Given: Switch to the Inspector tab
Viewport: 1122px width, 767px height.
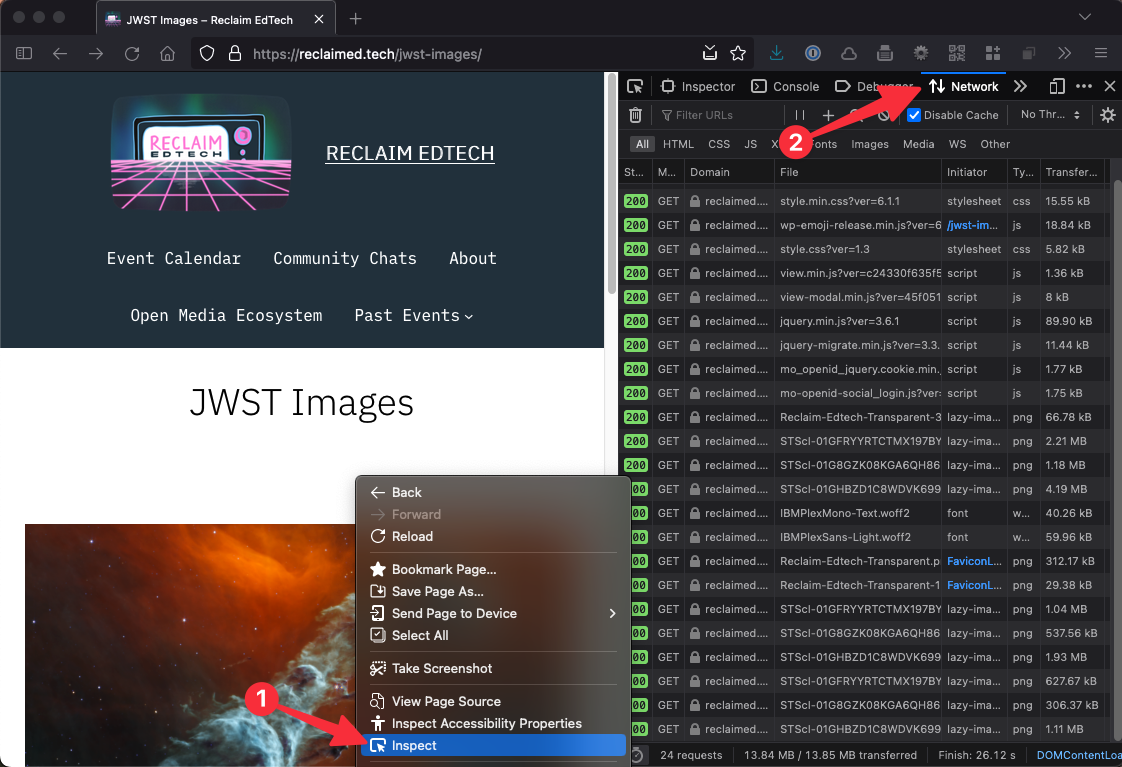Looking at the screenshot, I should click(698, 87).
